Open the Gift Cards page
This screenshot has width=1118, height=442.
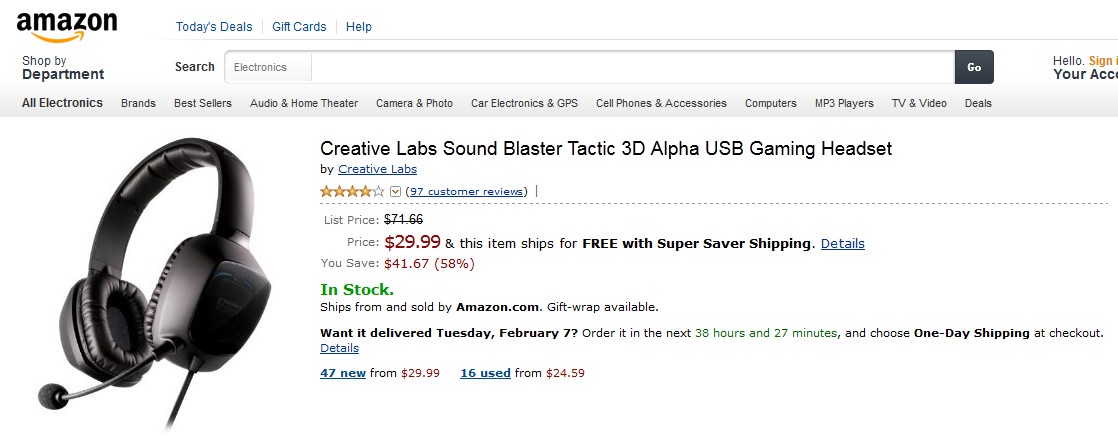299,26
